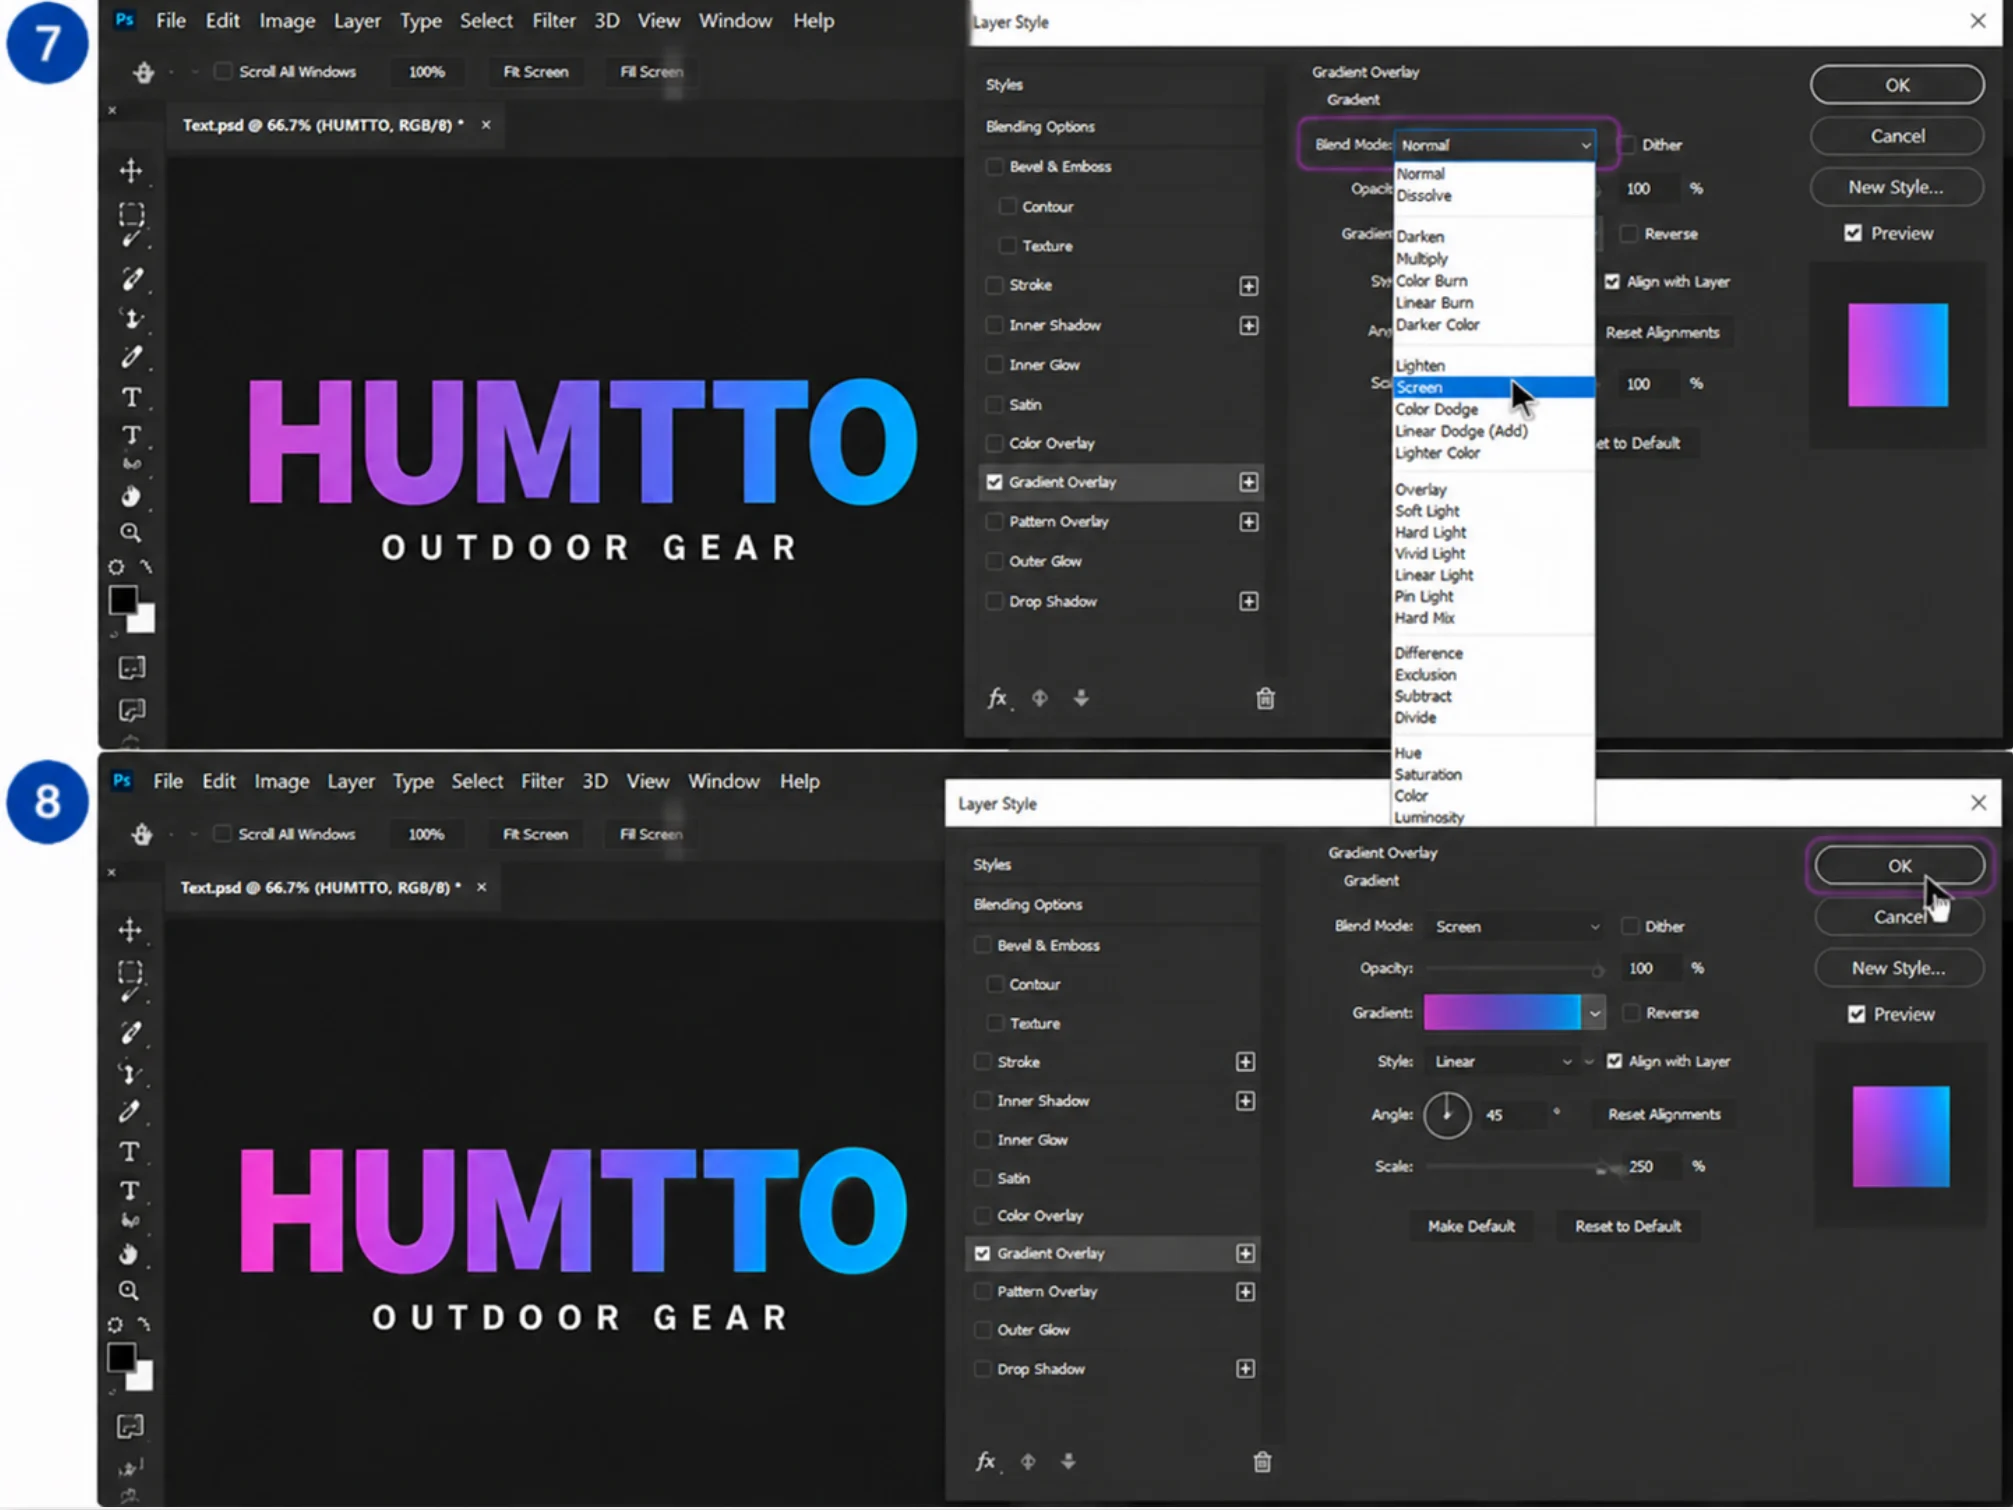Select the Hand tool in bottom window toolbar

[129, 1254]
